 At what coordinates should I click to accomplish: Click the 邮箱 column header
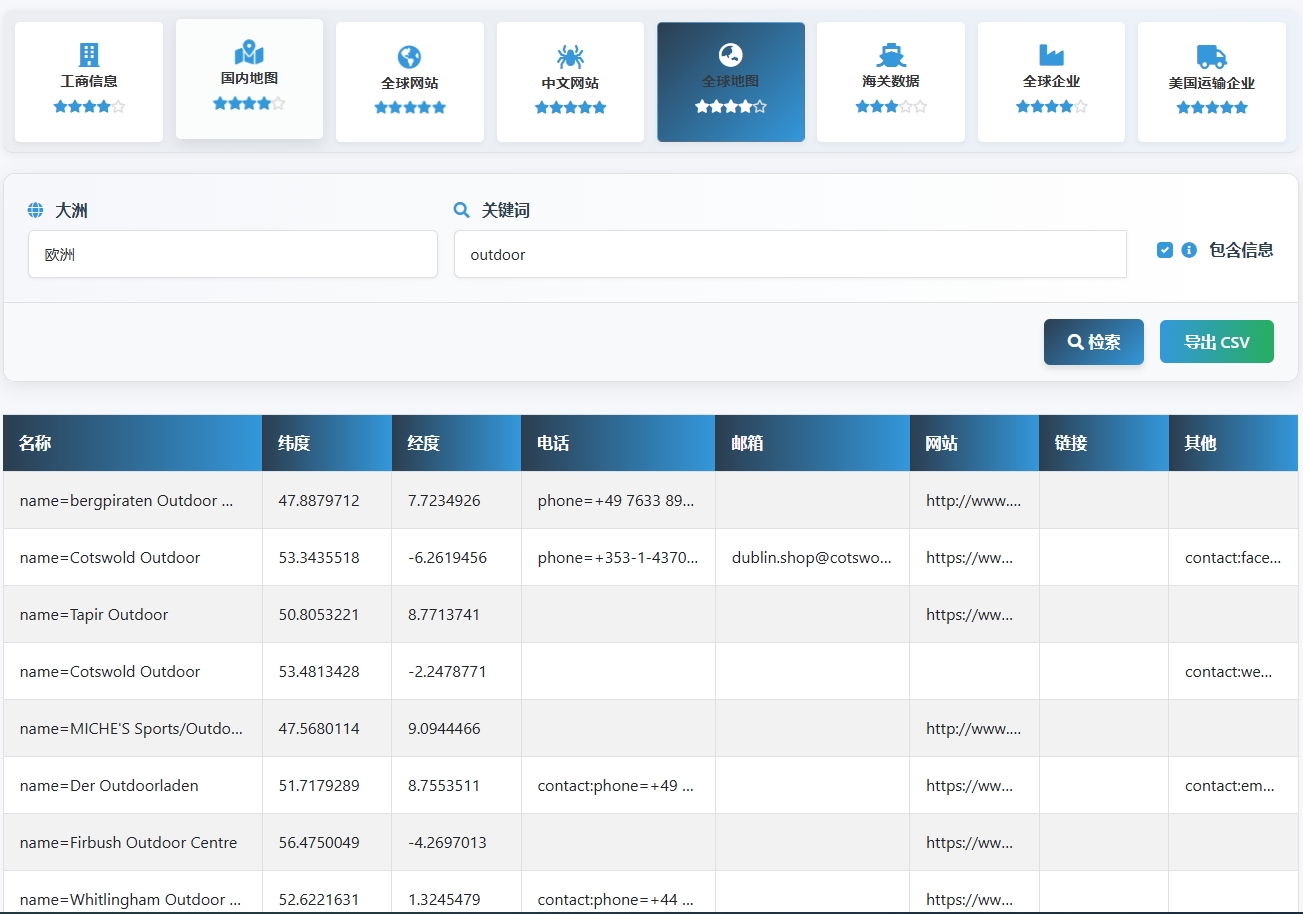click(812, 443)
